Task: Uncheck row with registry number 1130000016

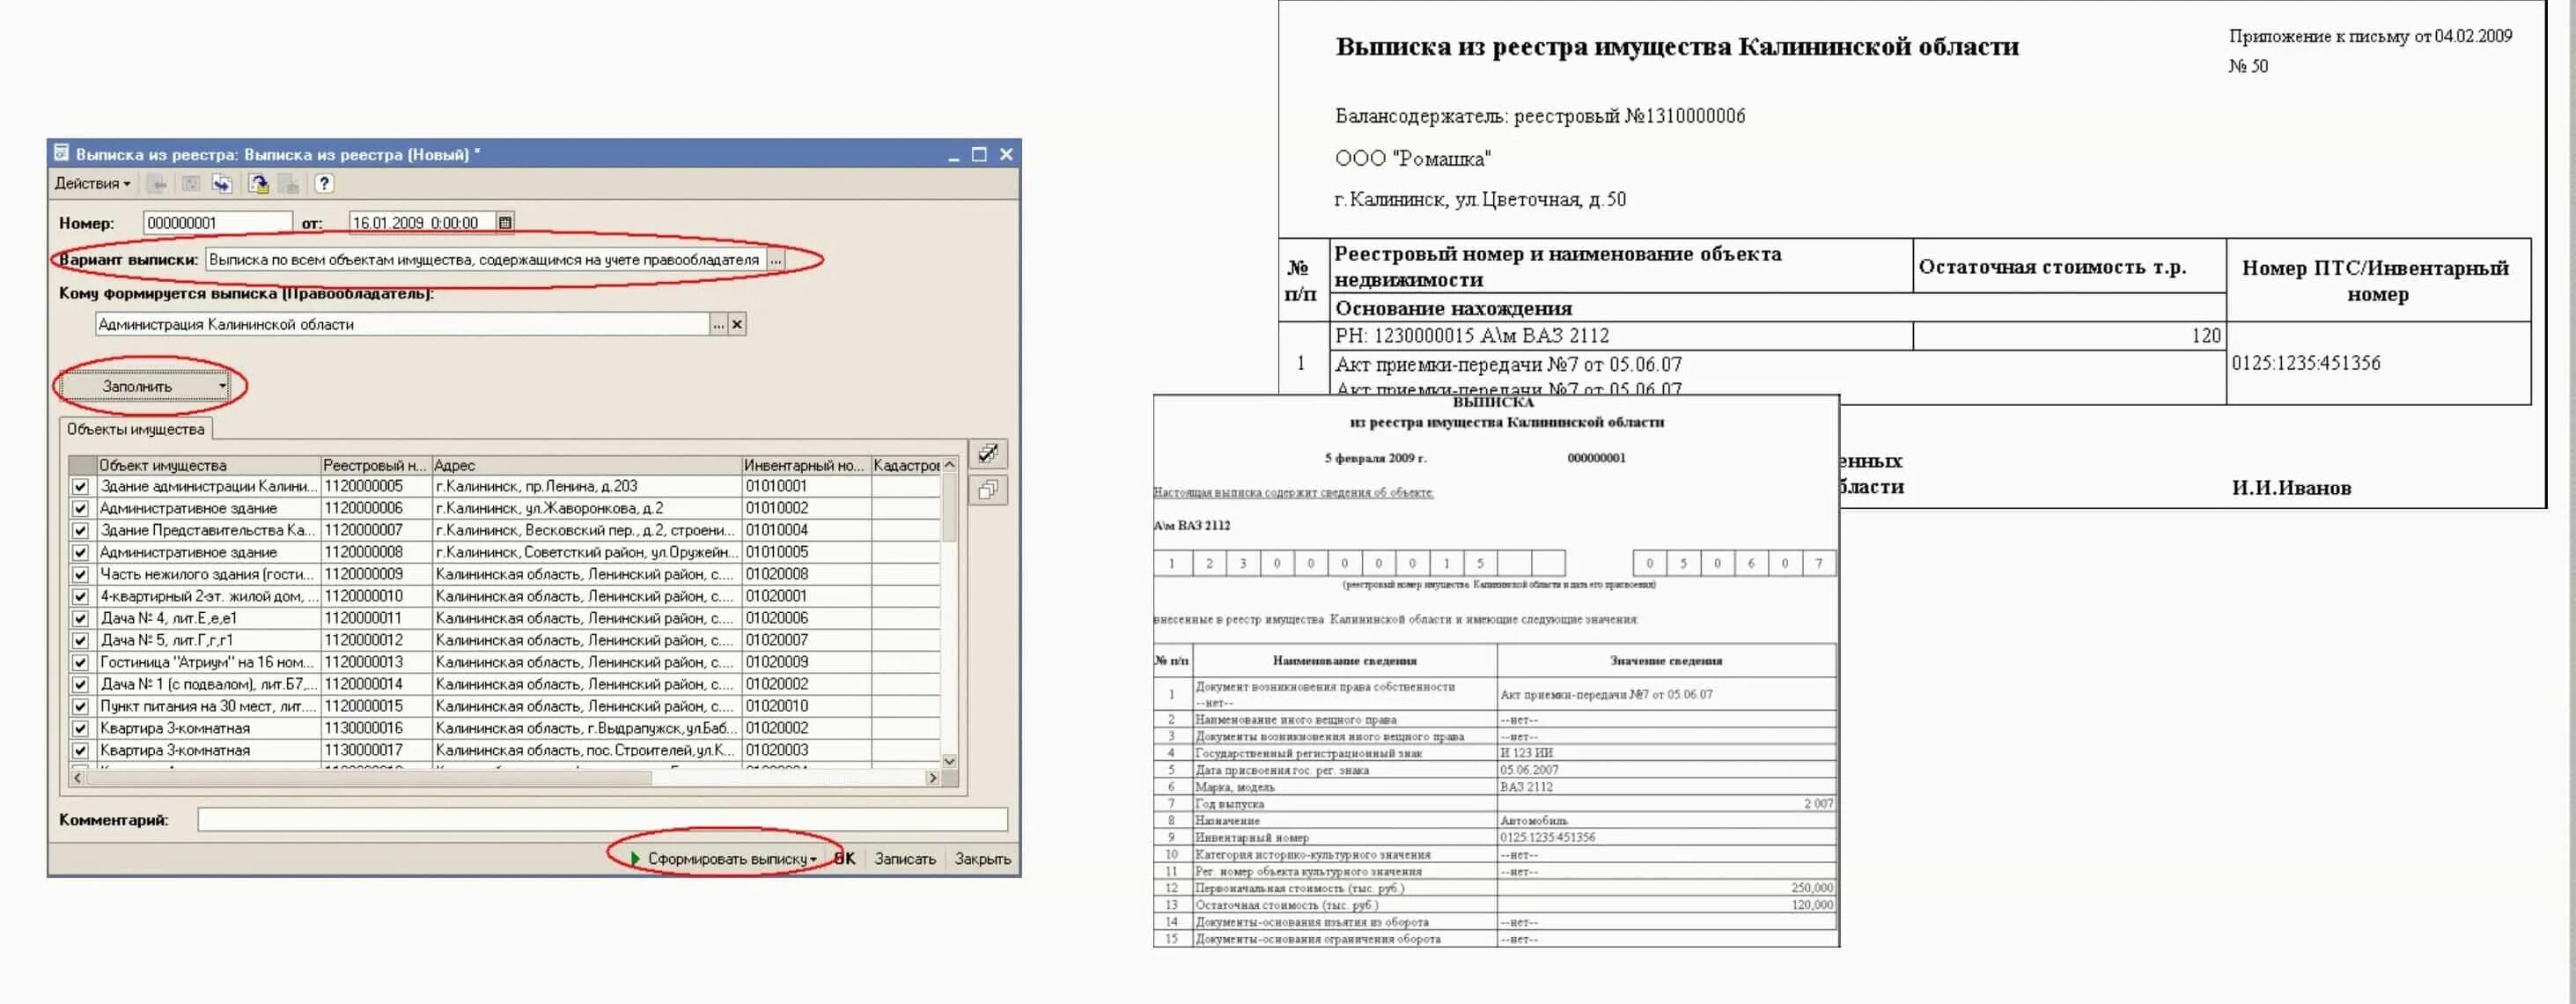Action: pos(80,728)
